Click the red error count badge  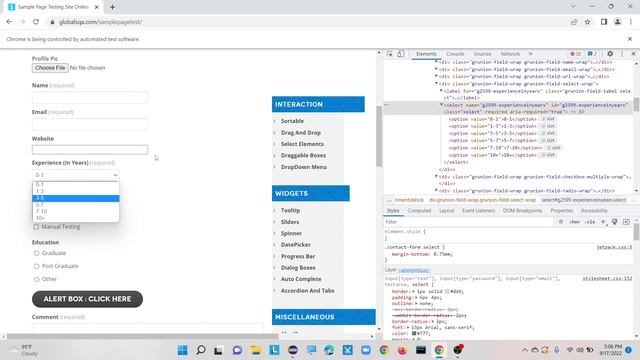[x=576, y=54]
